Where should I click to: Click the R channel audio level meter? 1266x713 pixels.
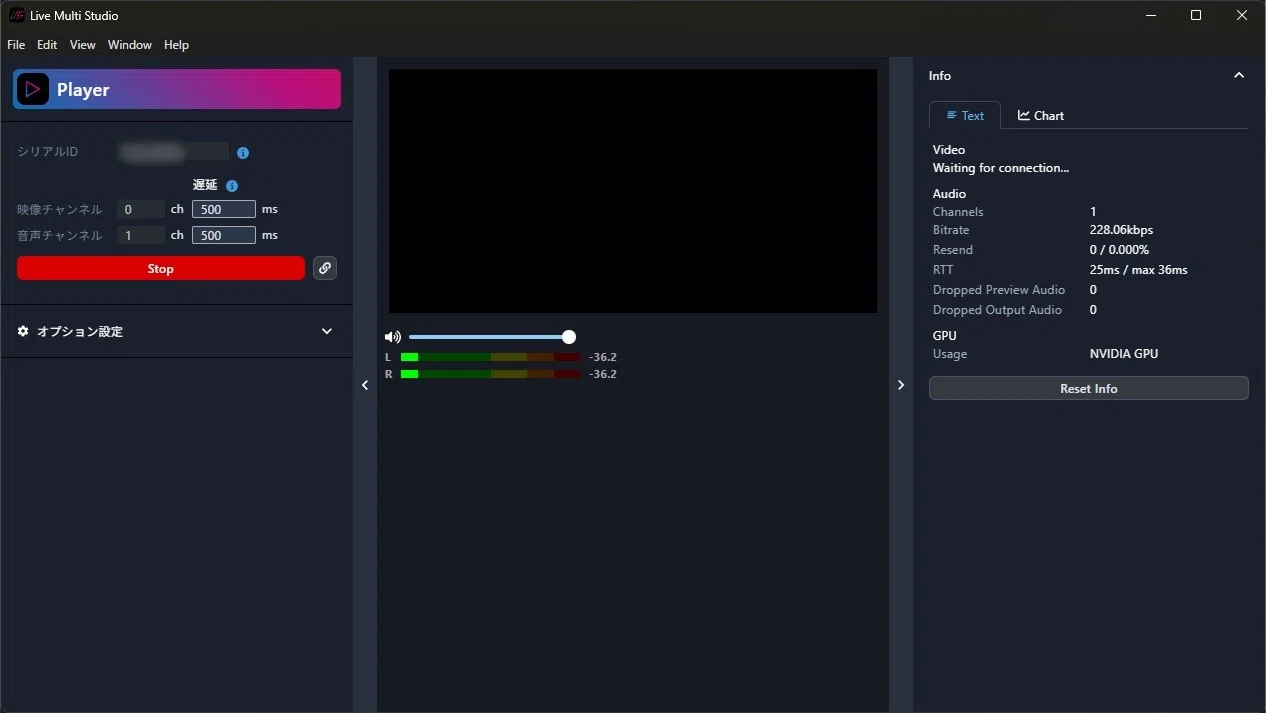(491, 374)
